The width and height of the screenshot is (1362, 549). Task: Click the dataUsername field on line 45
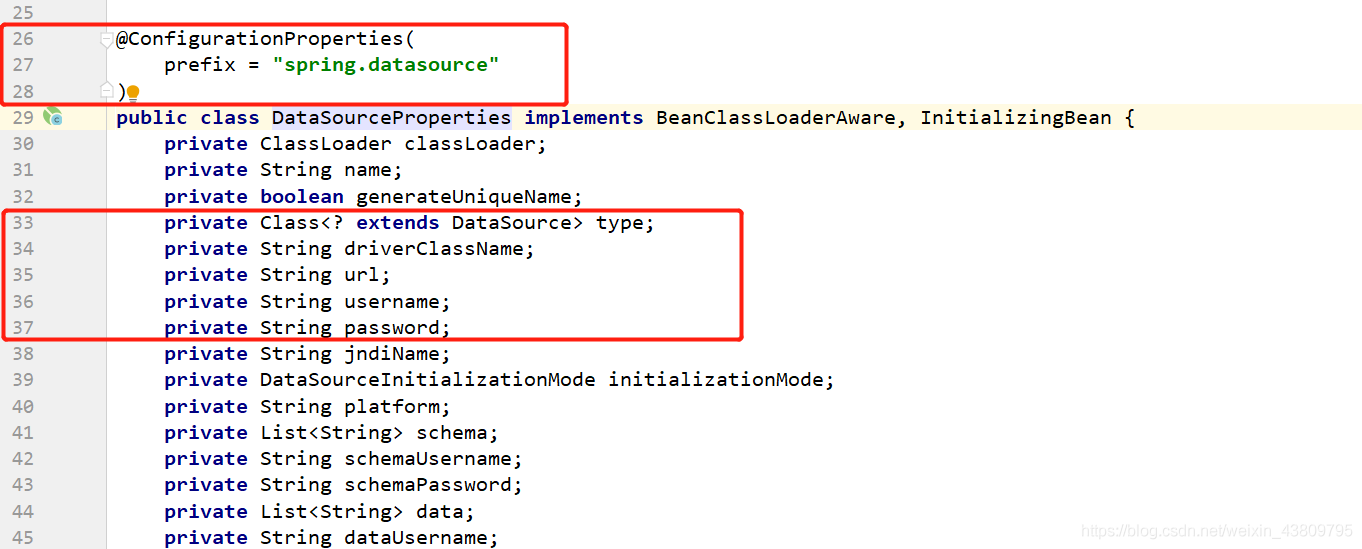[416, 538]
